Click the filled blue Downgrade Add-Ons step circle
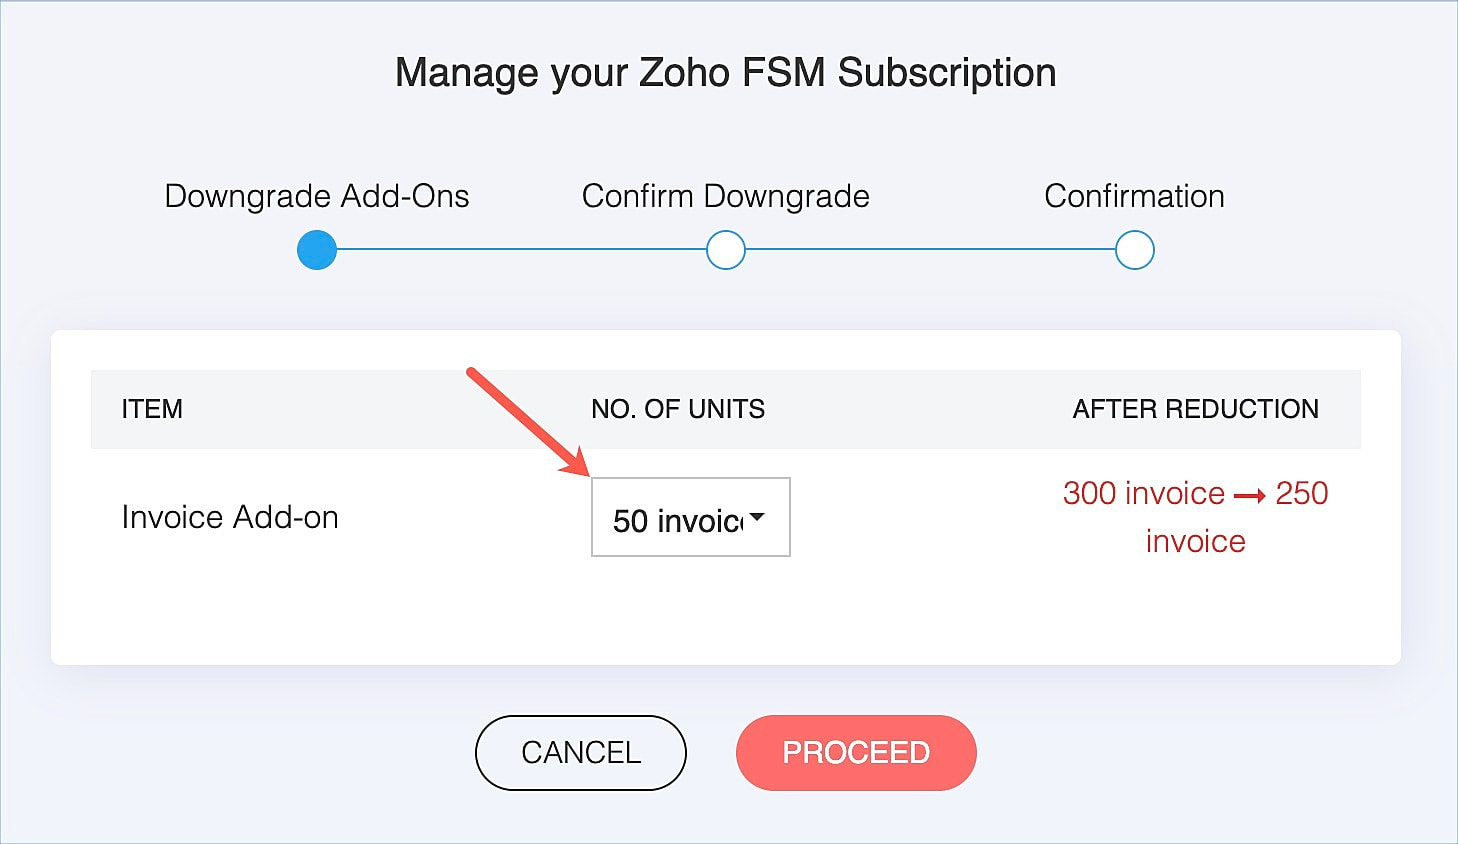 click(x=317, y=250)
